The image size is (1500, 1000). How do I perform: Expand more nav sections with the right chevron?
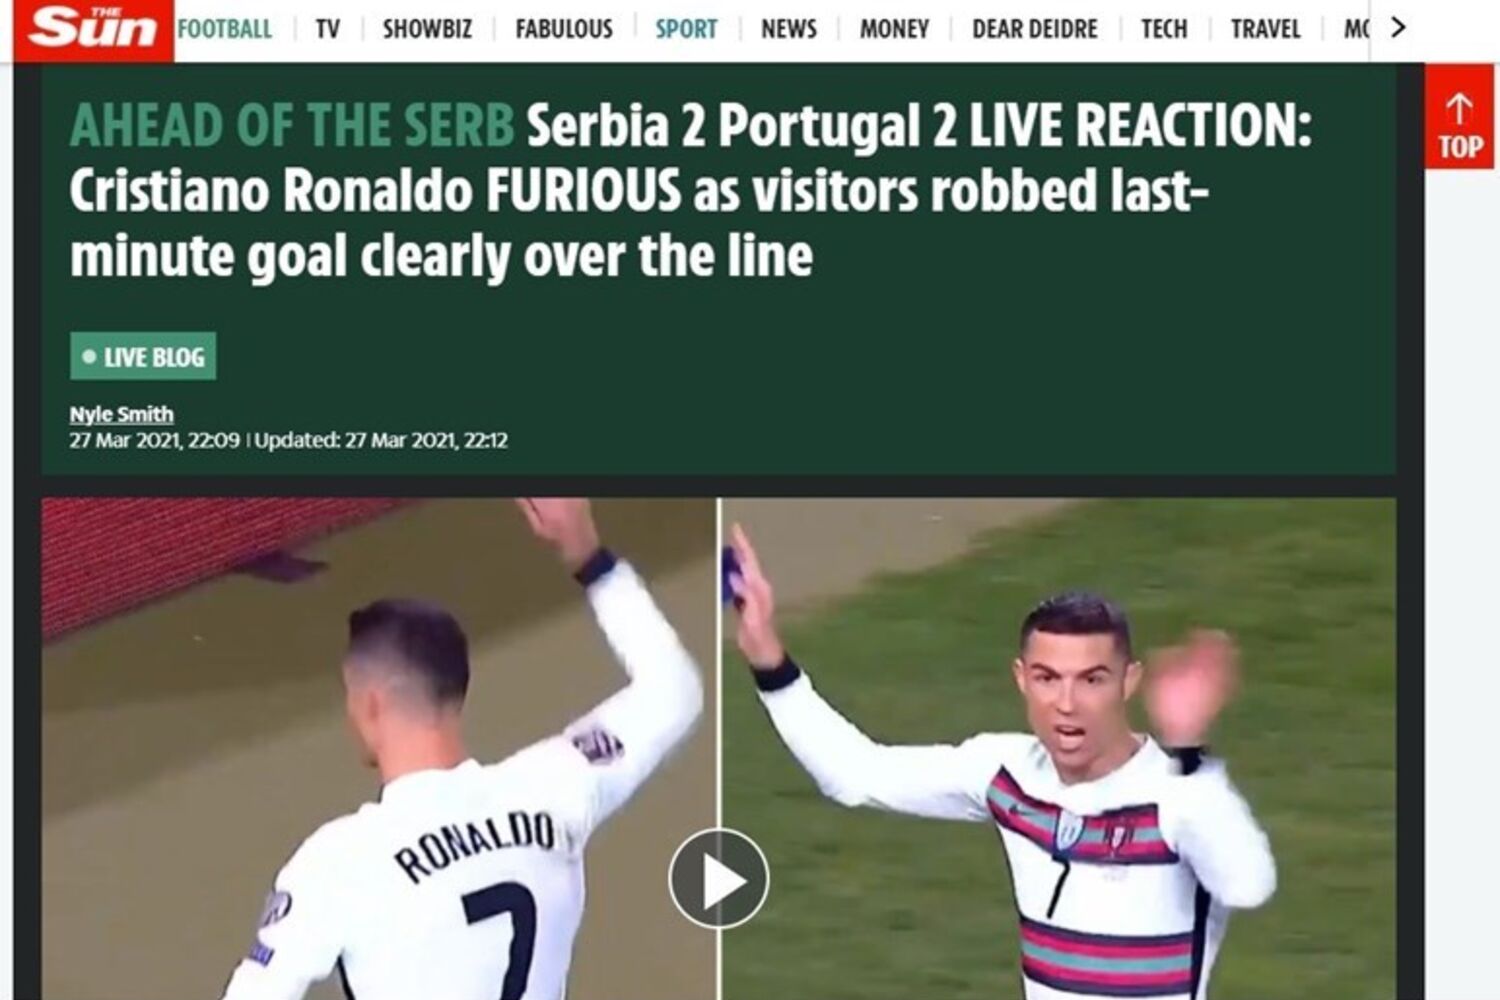click(x=1398, y=28)
